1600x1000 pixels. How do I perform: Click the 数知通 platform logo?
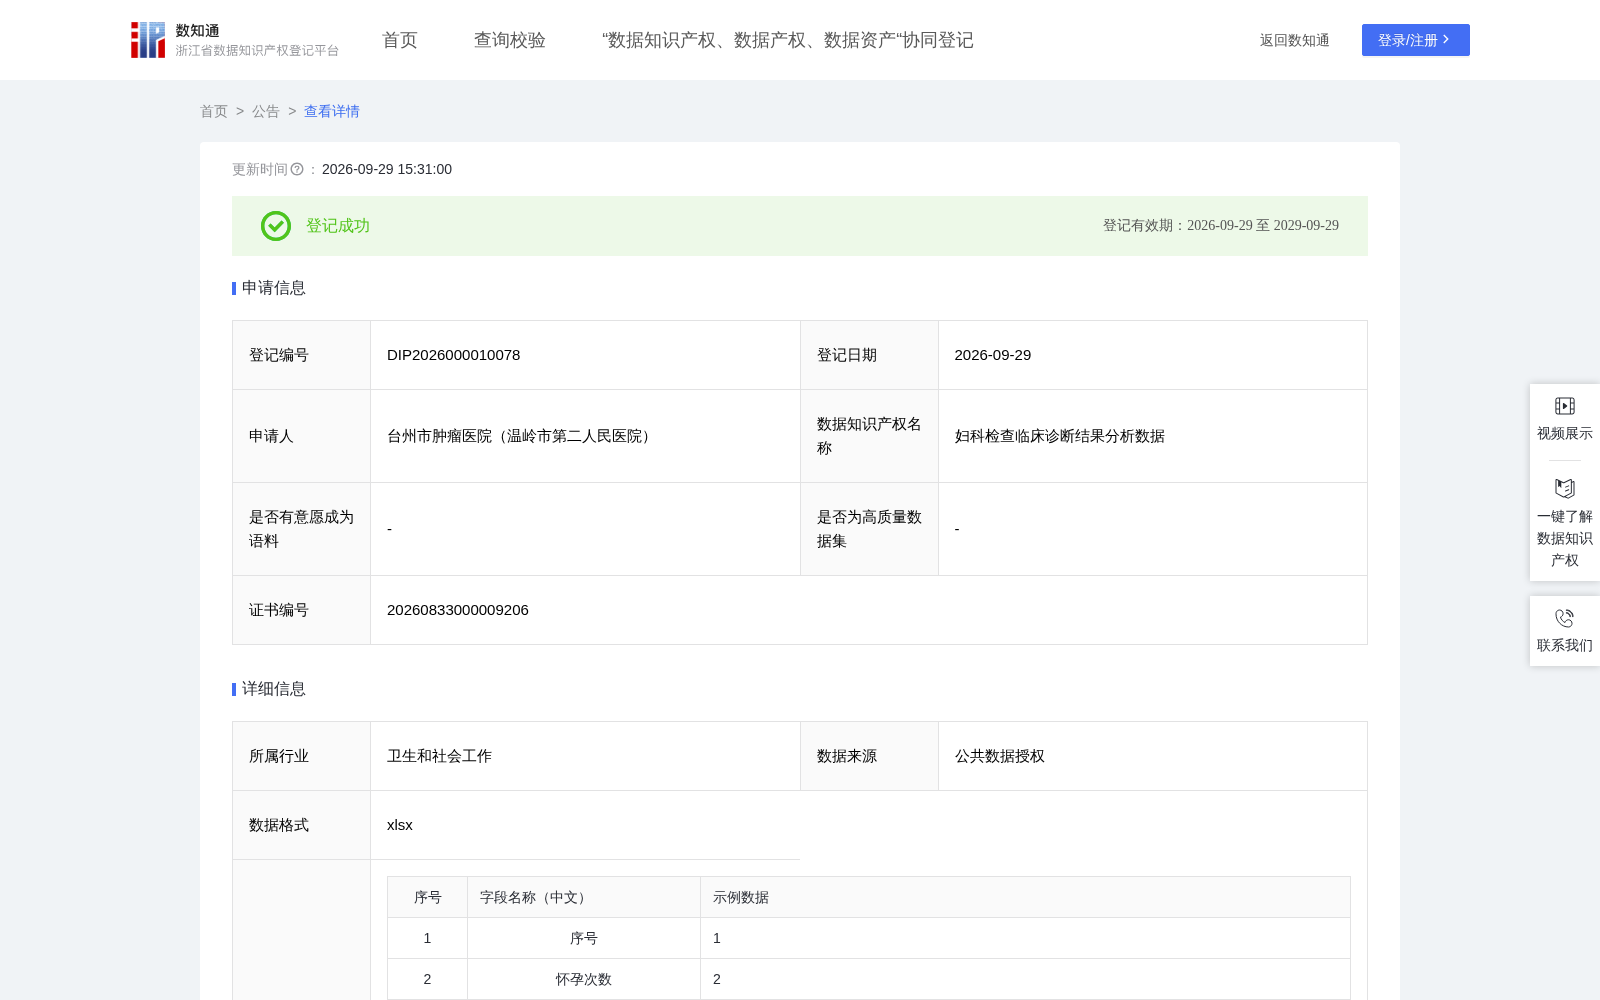click(234, 40)
